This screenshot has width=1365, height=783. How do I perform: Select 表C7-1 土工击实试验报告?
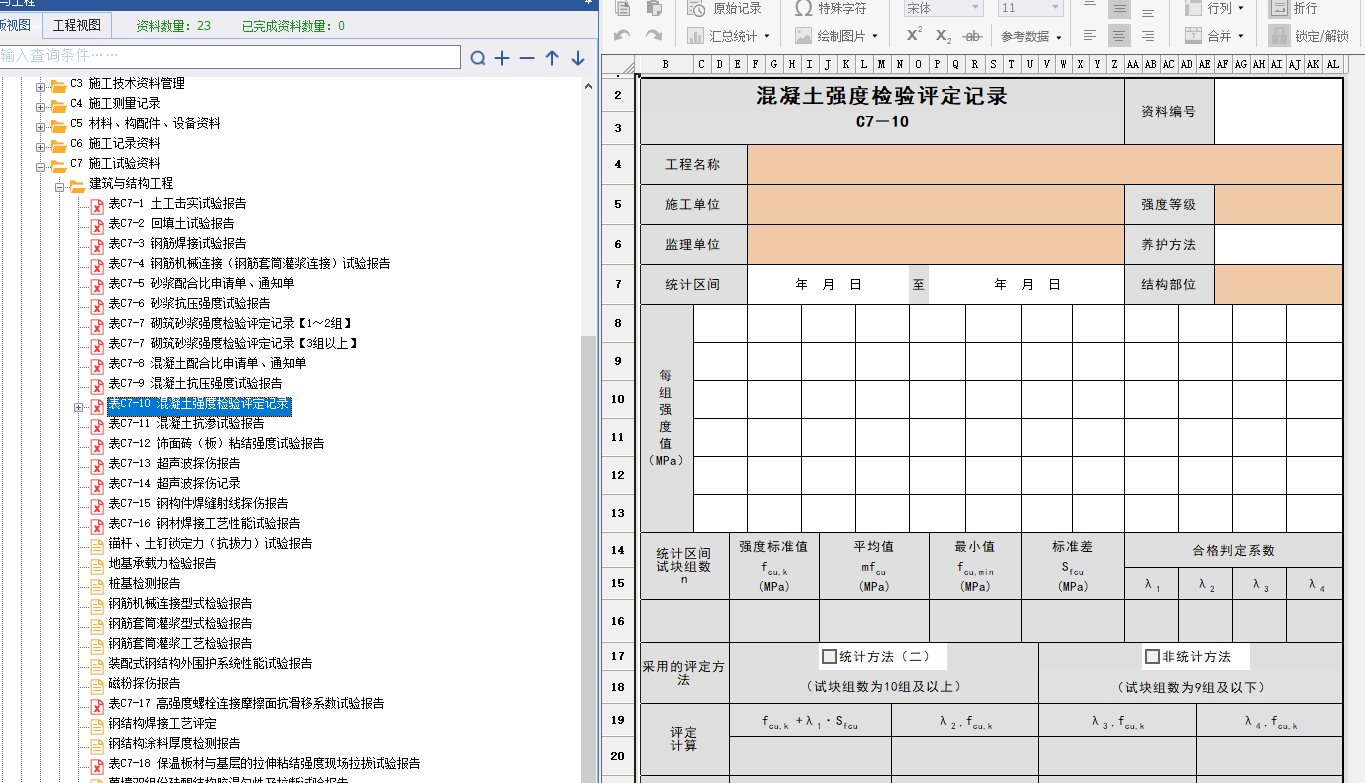tap(178, 204)
